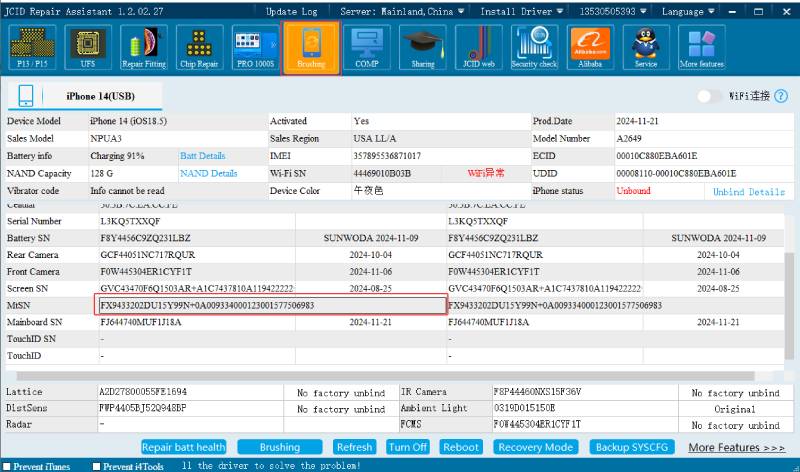The image size is (800, 472).
Task: Select Ambient Light value 0319D015150B
Action: (524, 408)
